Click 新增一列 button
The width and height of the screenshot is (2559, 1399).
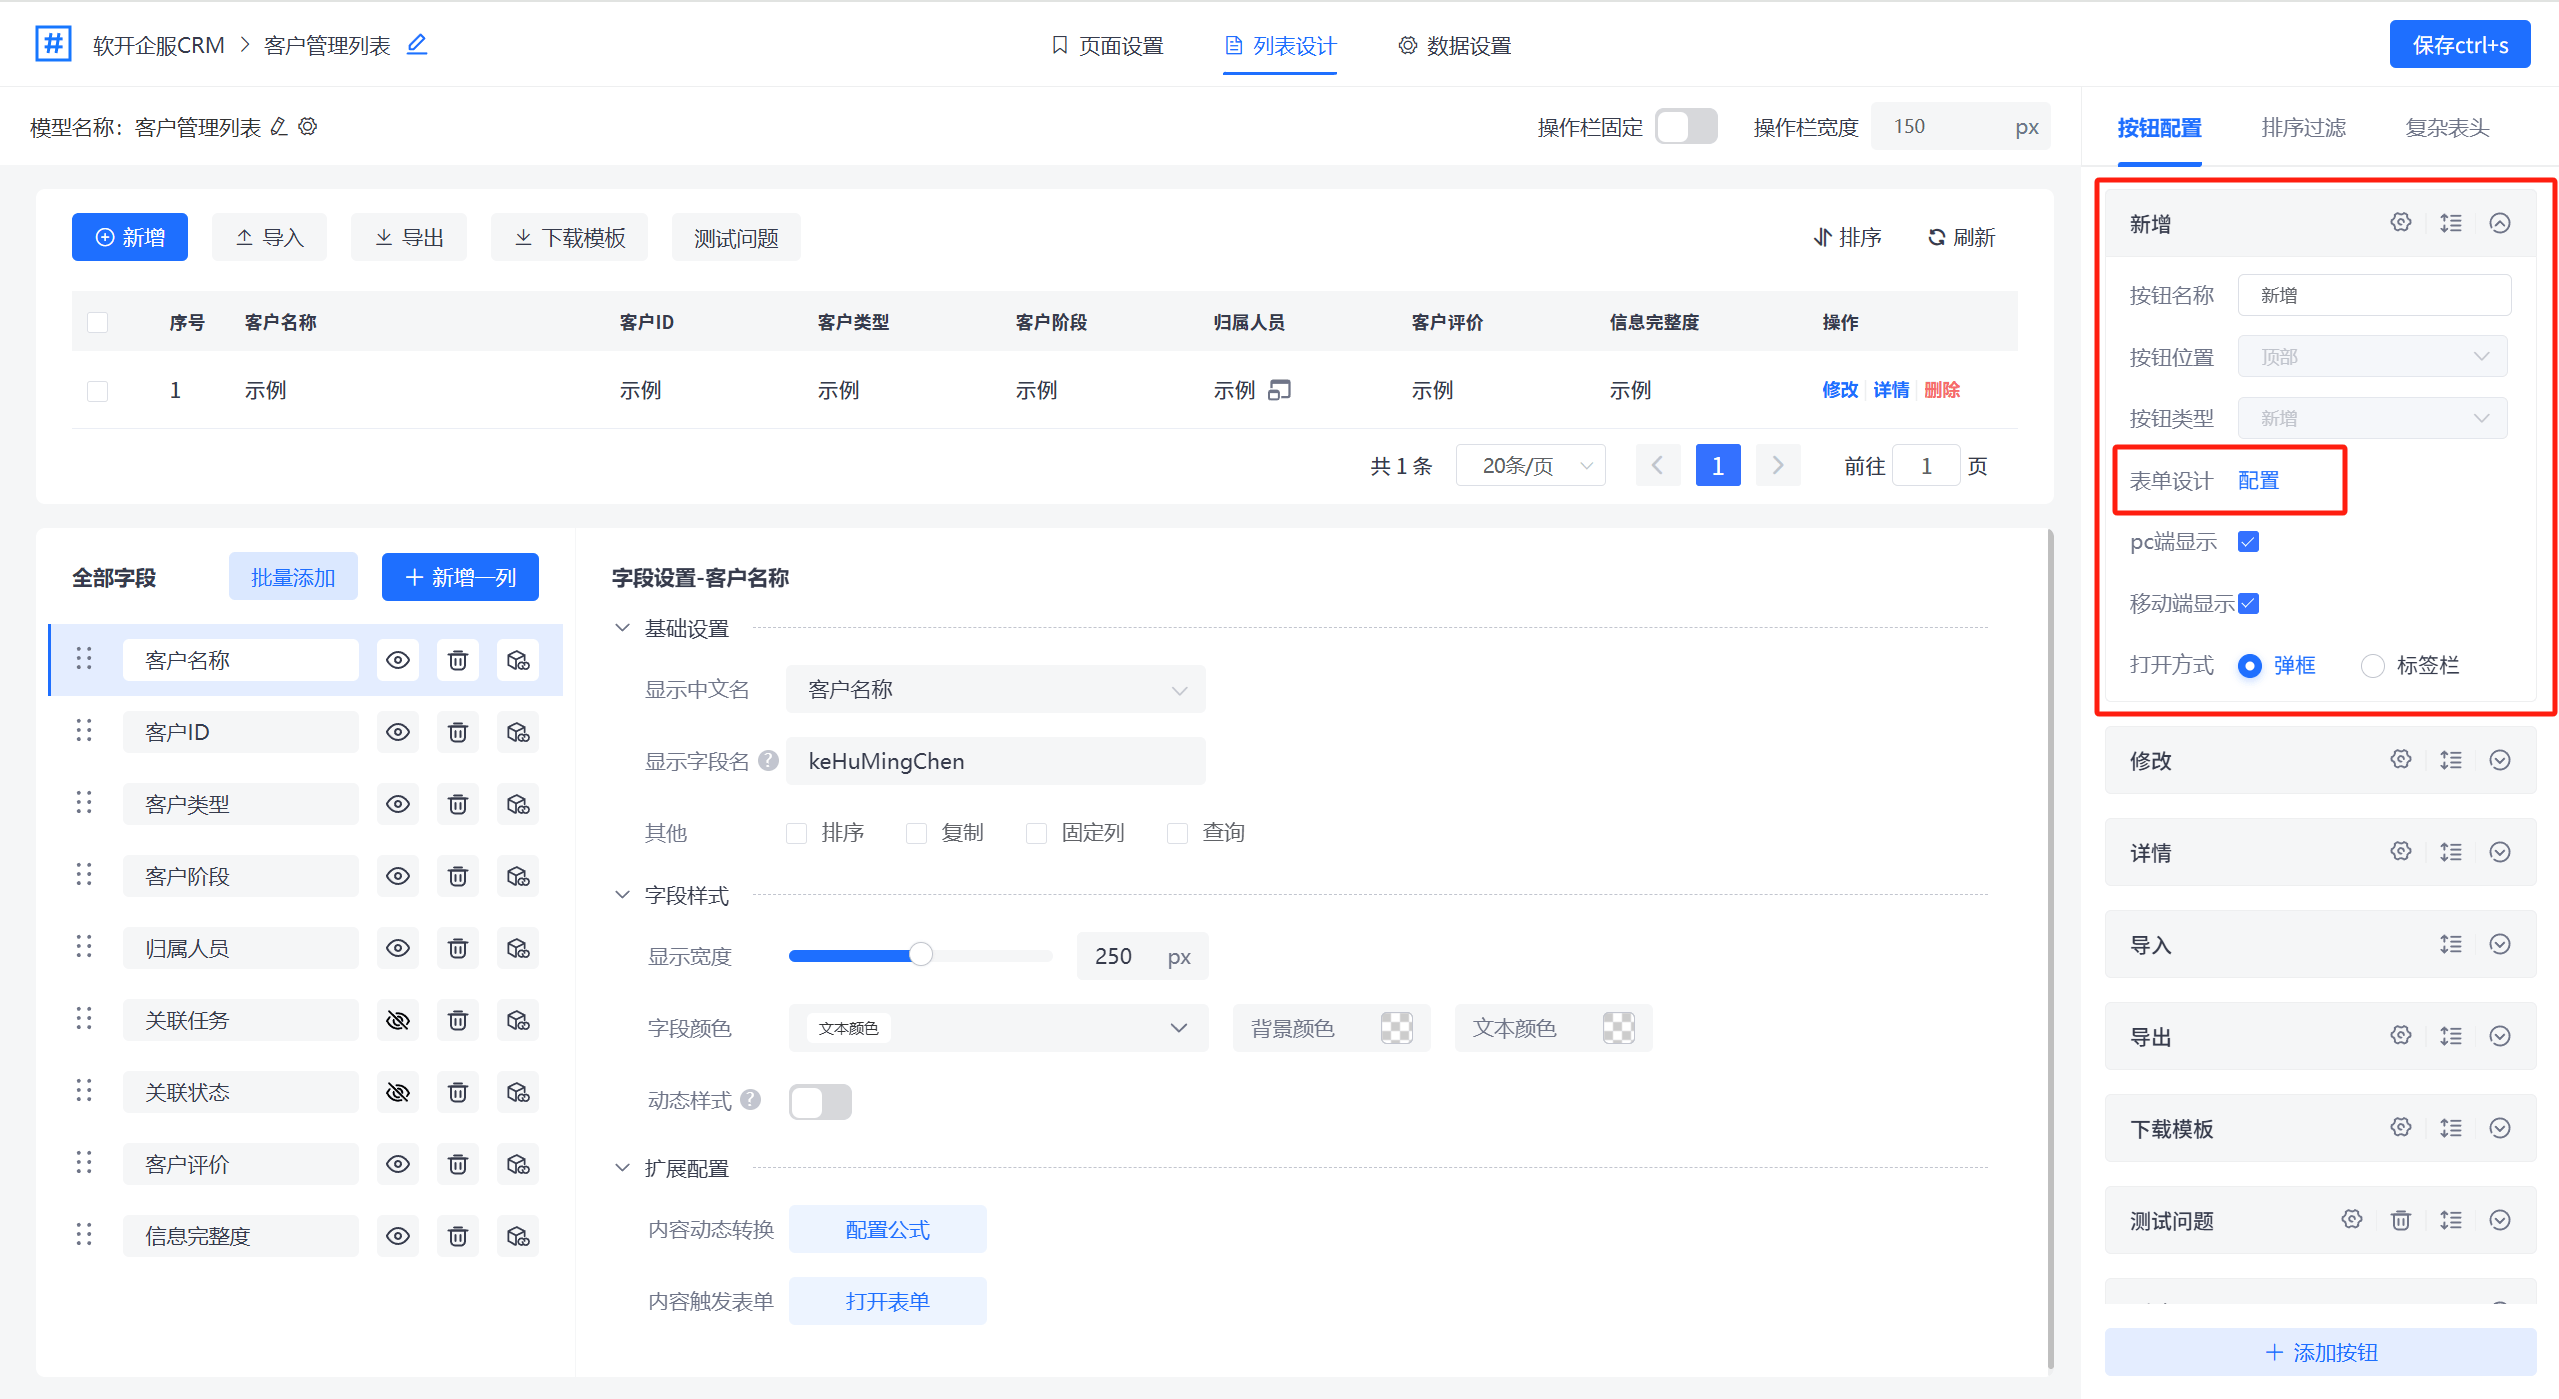click(x=460, y=577)
